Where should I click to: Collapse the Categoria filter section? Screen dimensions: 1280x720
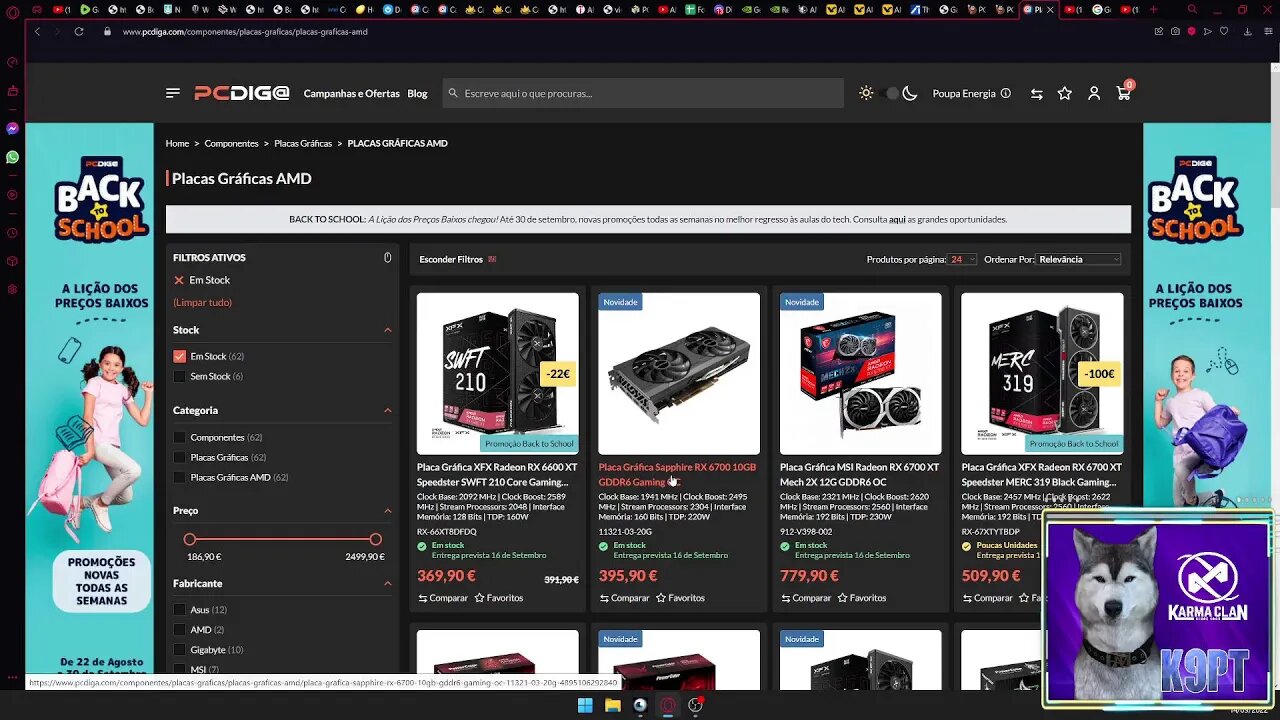point(388,410)
